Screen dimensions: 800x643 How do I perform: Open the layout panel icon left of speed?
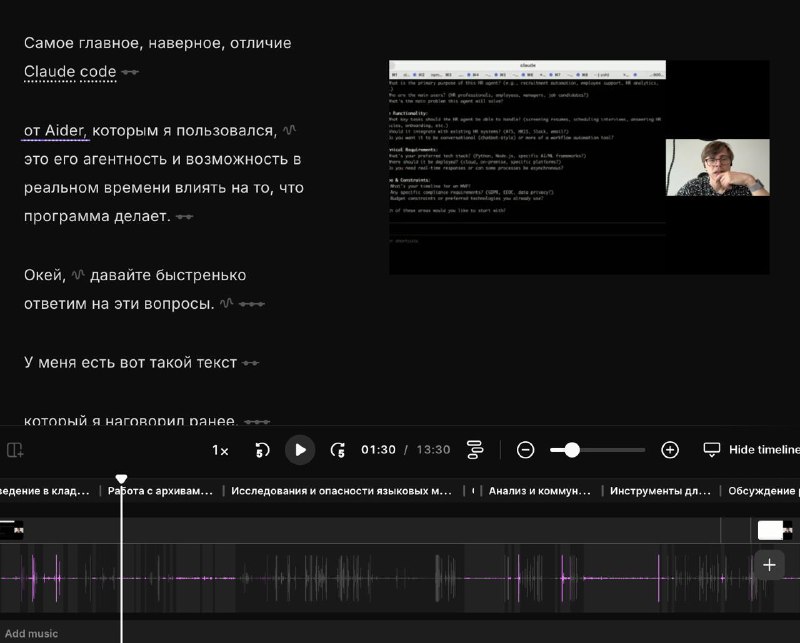coord(15,450)
